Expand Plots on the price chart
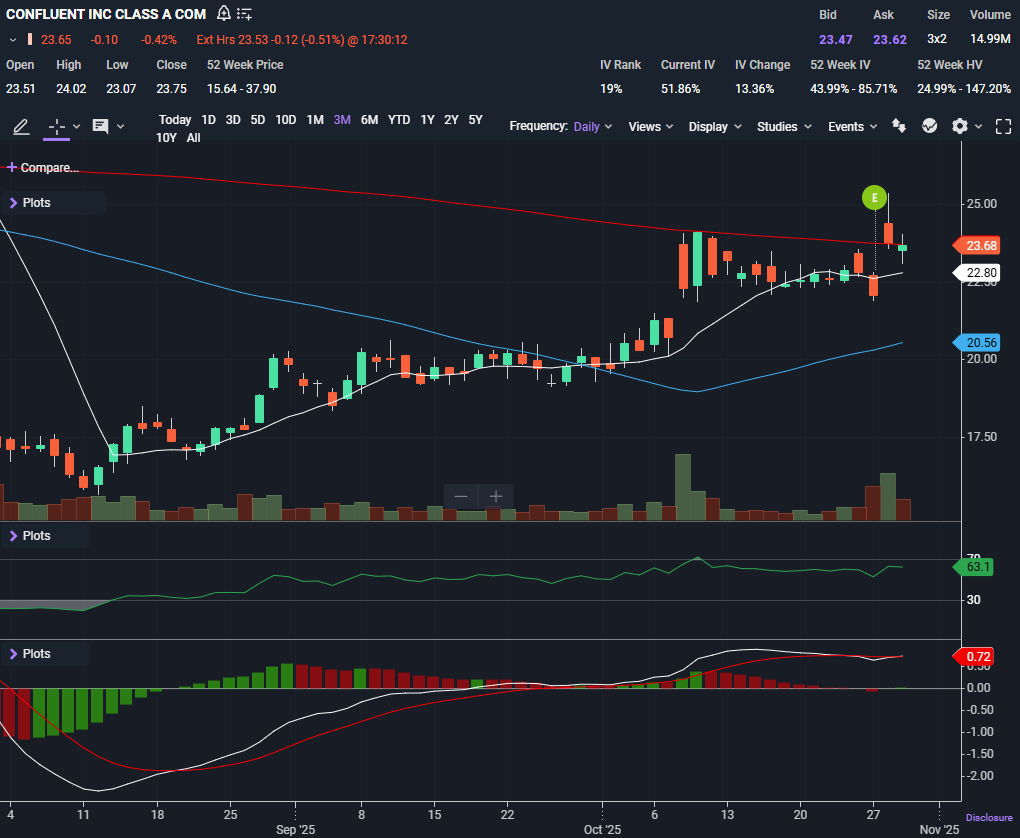This screenshot has height=838, width=1020. [30, 202]
